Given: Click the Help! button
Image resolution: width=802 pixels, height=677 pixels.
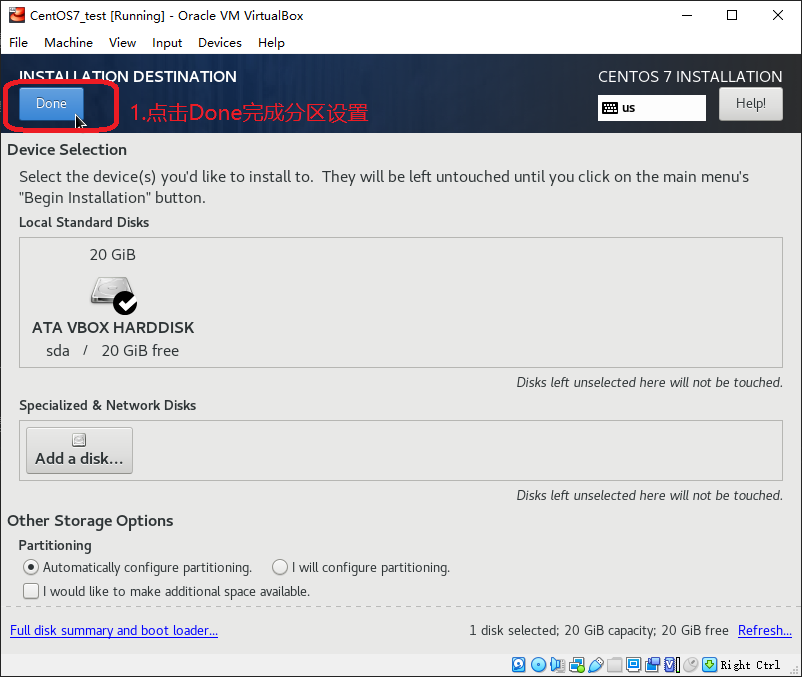Looking at the screenshot, I should pos(750,104).
